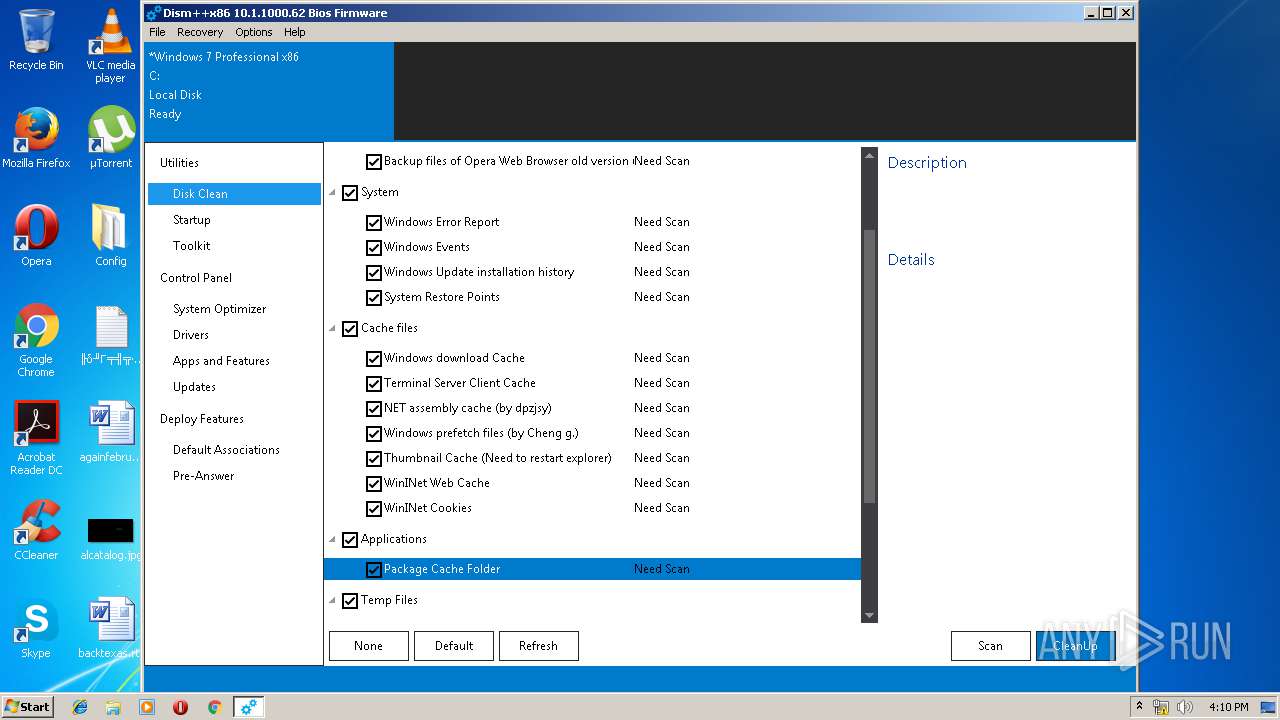Show hidden tray icons arrow
This screenshot has width=1280, height=720.
pos(1139,706)
